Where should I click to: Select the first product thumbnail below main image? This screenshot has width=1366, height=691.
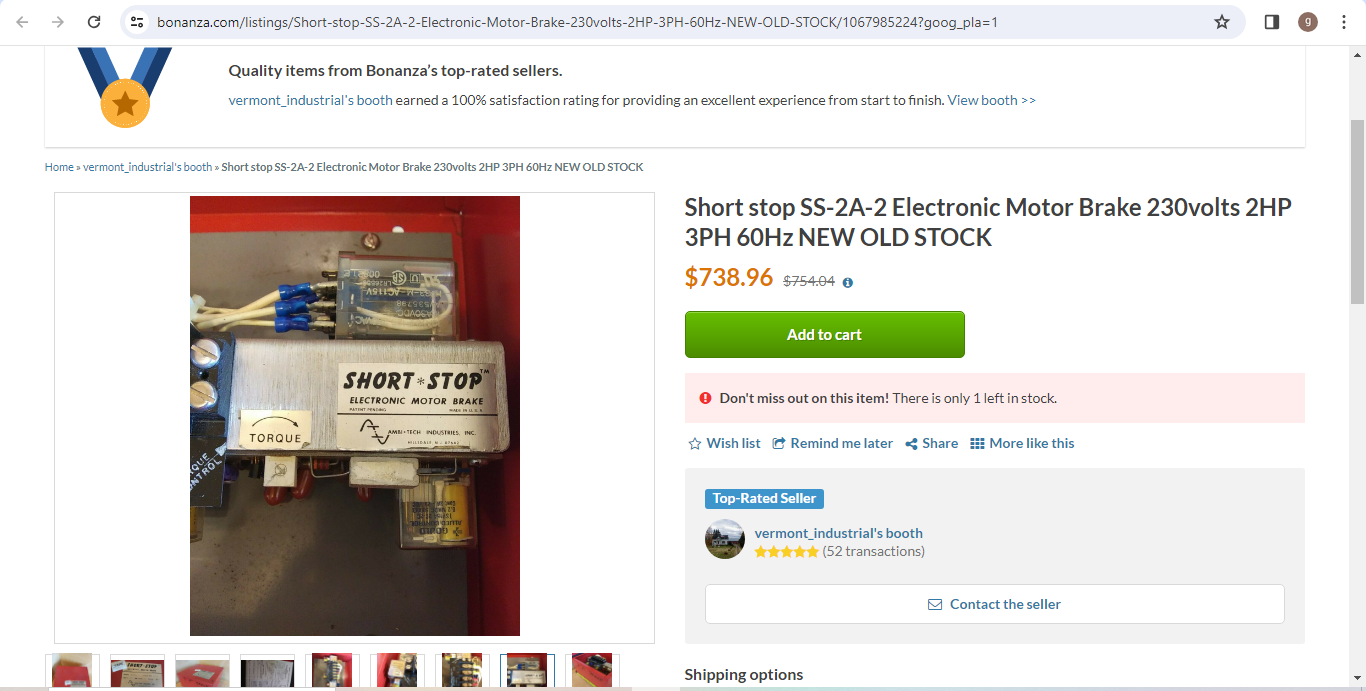[x=72, y=671]
